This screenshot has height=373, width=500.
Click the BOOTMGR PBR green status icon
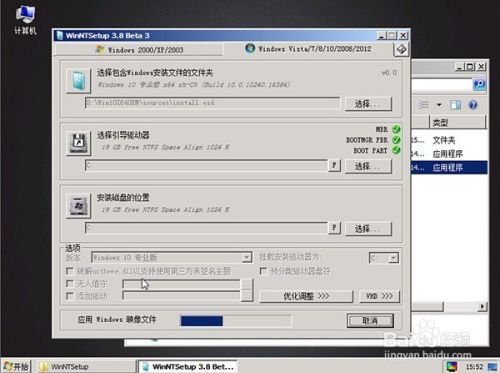click(396, 140)
